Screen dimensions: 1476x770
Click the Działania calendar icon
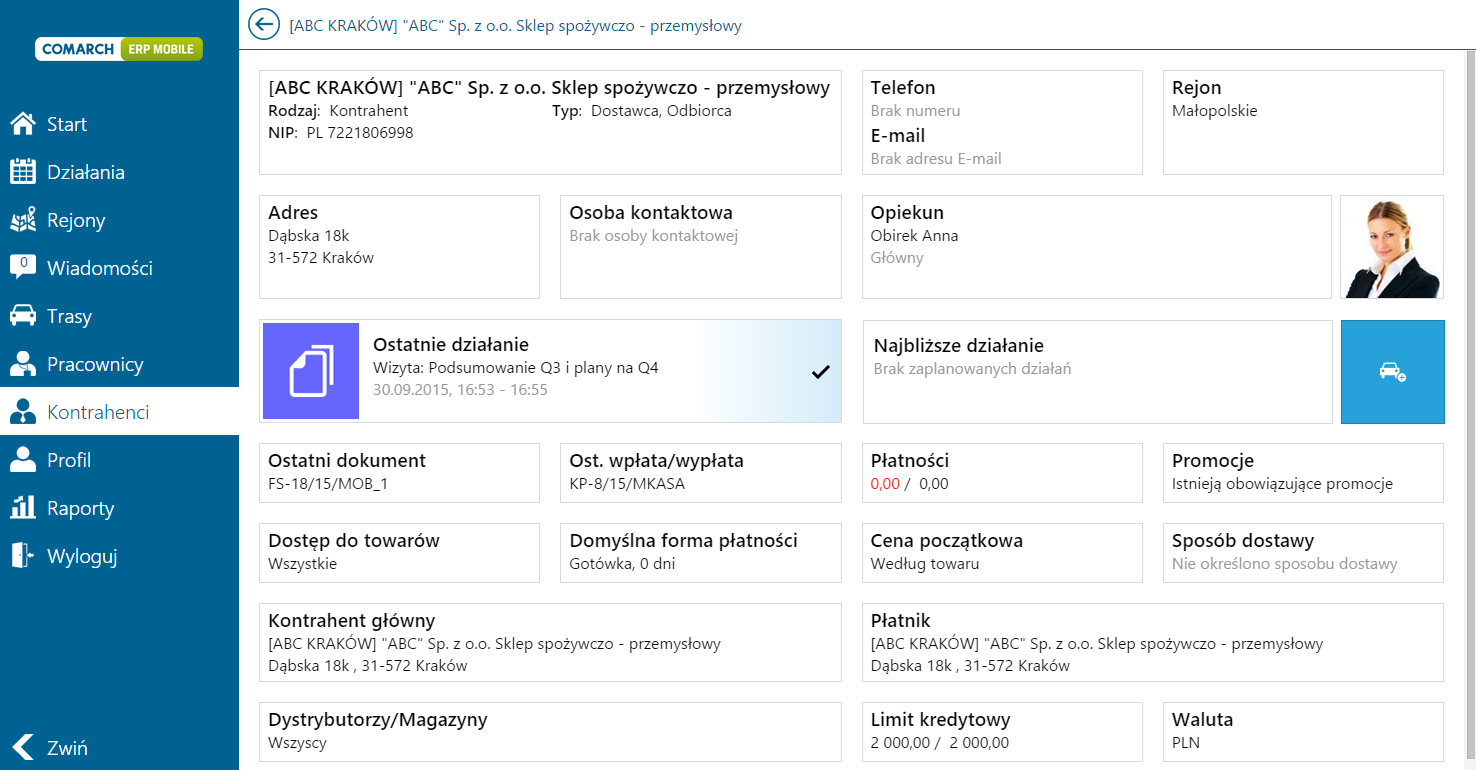(22, 172)
